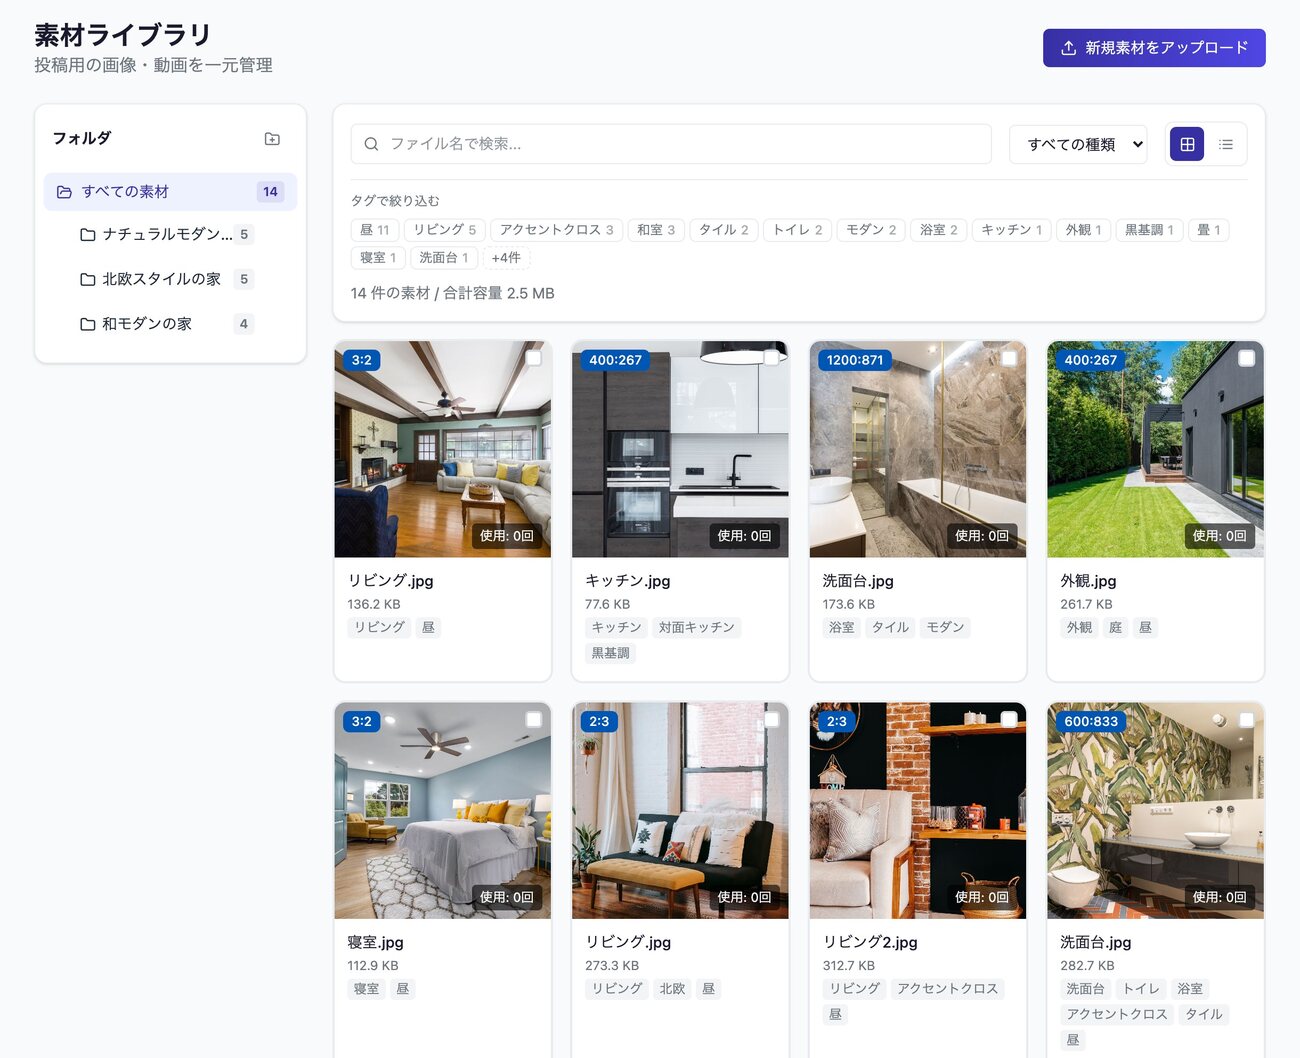The width and height of the screenshot is (1300, 1058).
Task: Select checkbox on 外観.jpg card
Action: tap(1247, 358)
